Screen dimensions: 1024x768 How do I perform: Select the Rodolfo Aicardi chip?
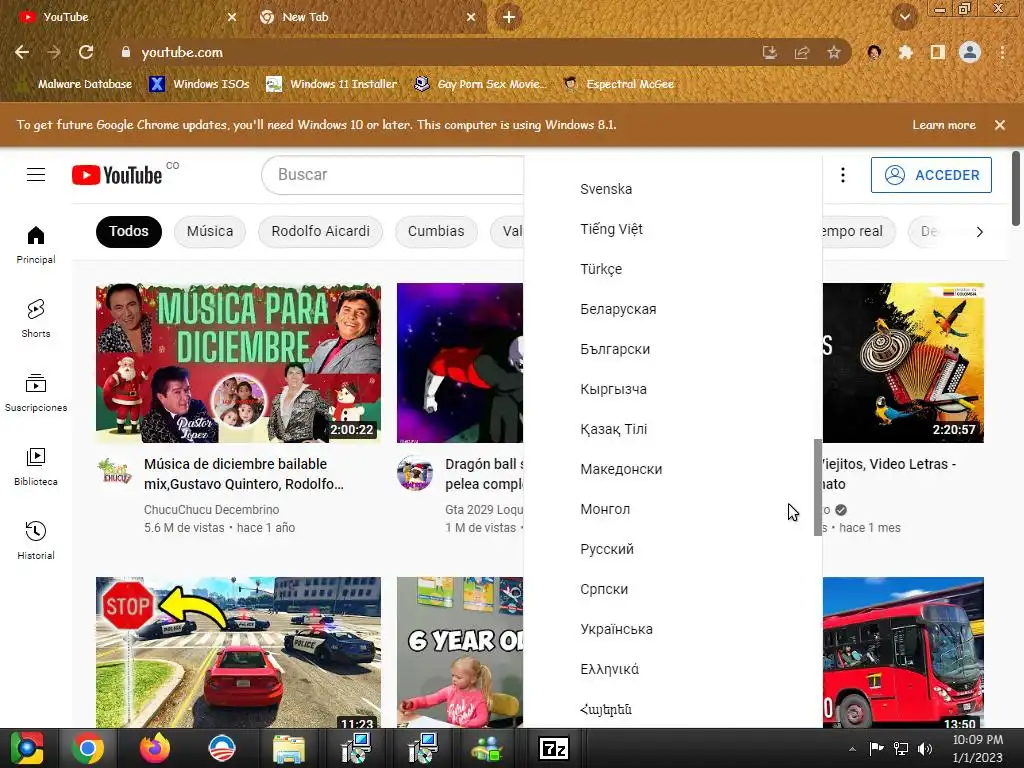tap(321, 231)
